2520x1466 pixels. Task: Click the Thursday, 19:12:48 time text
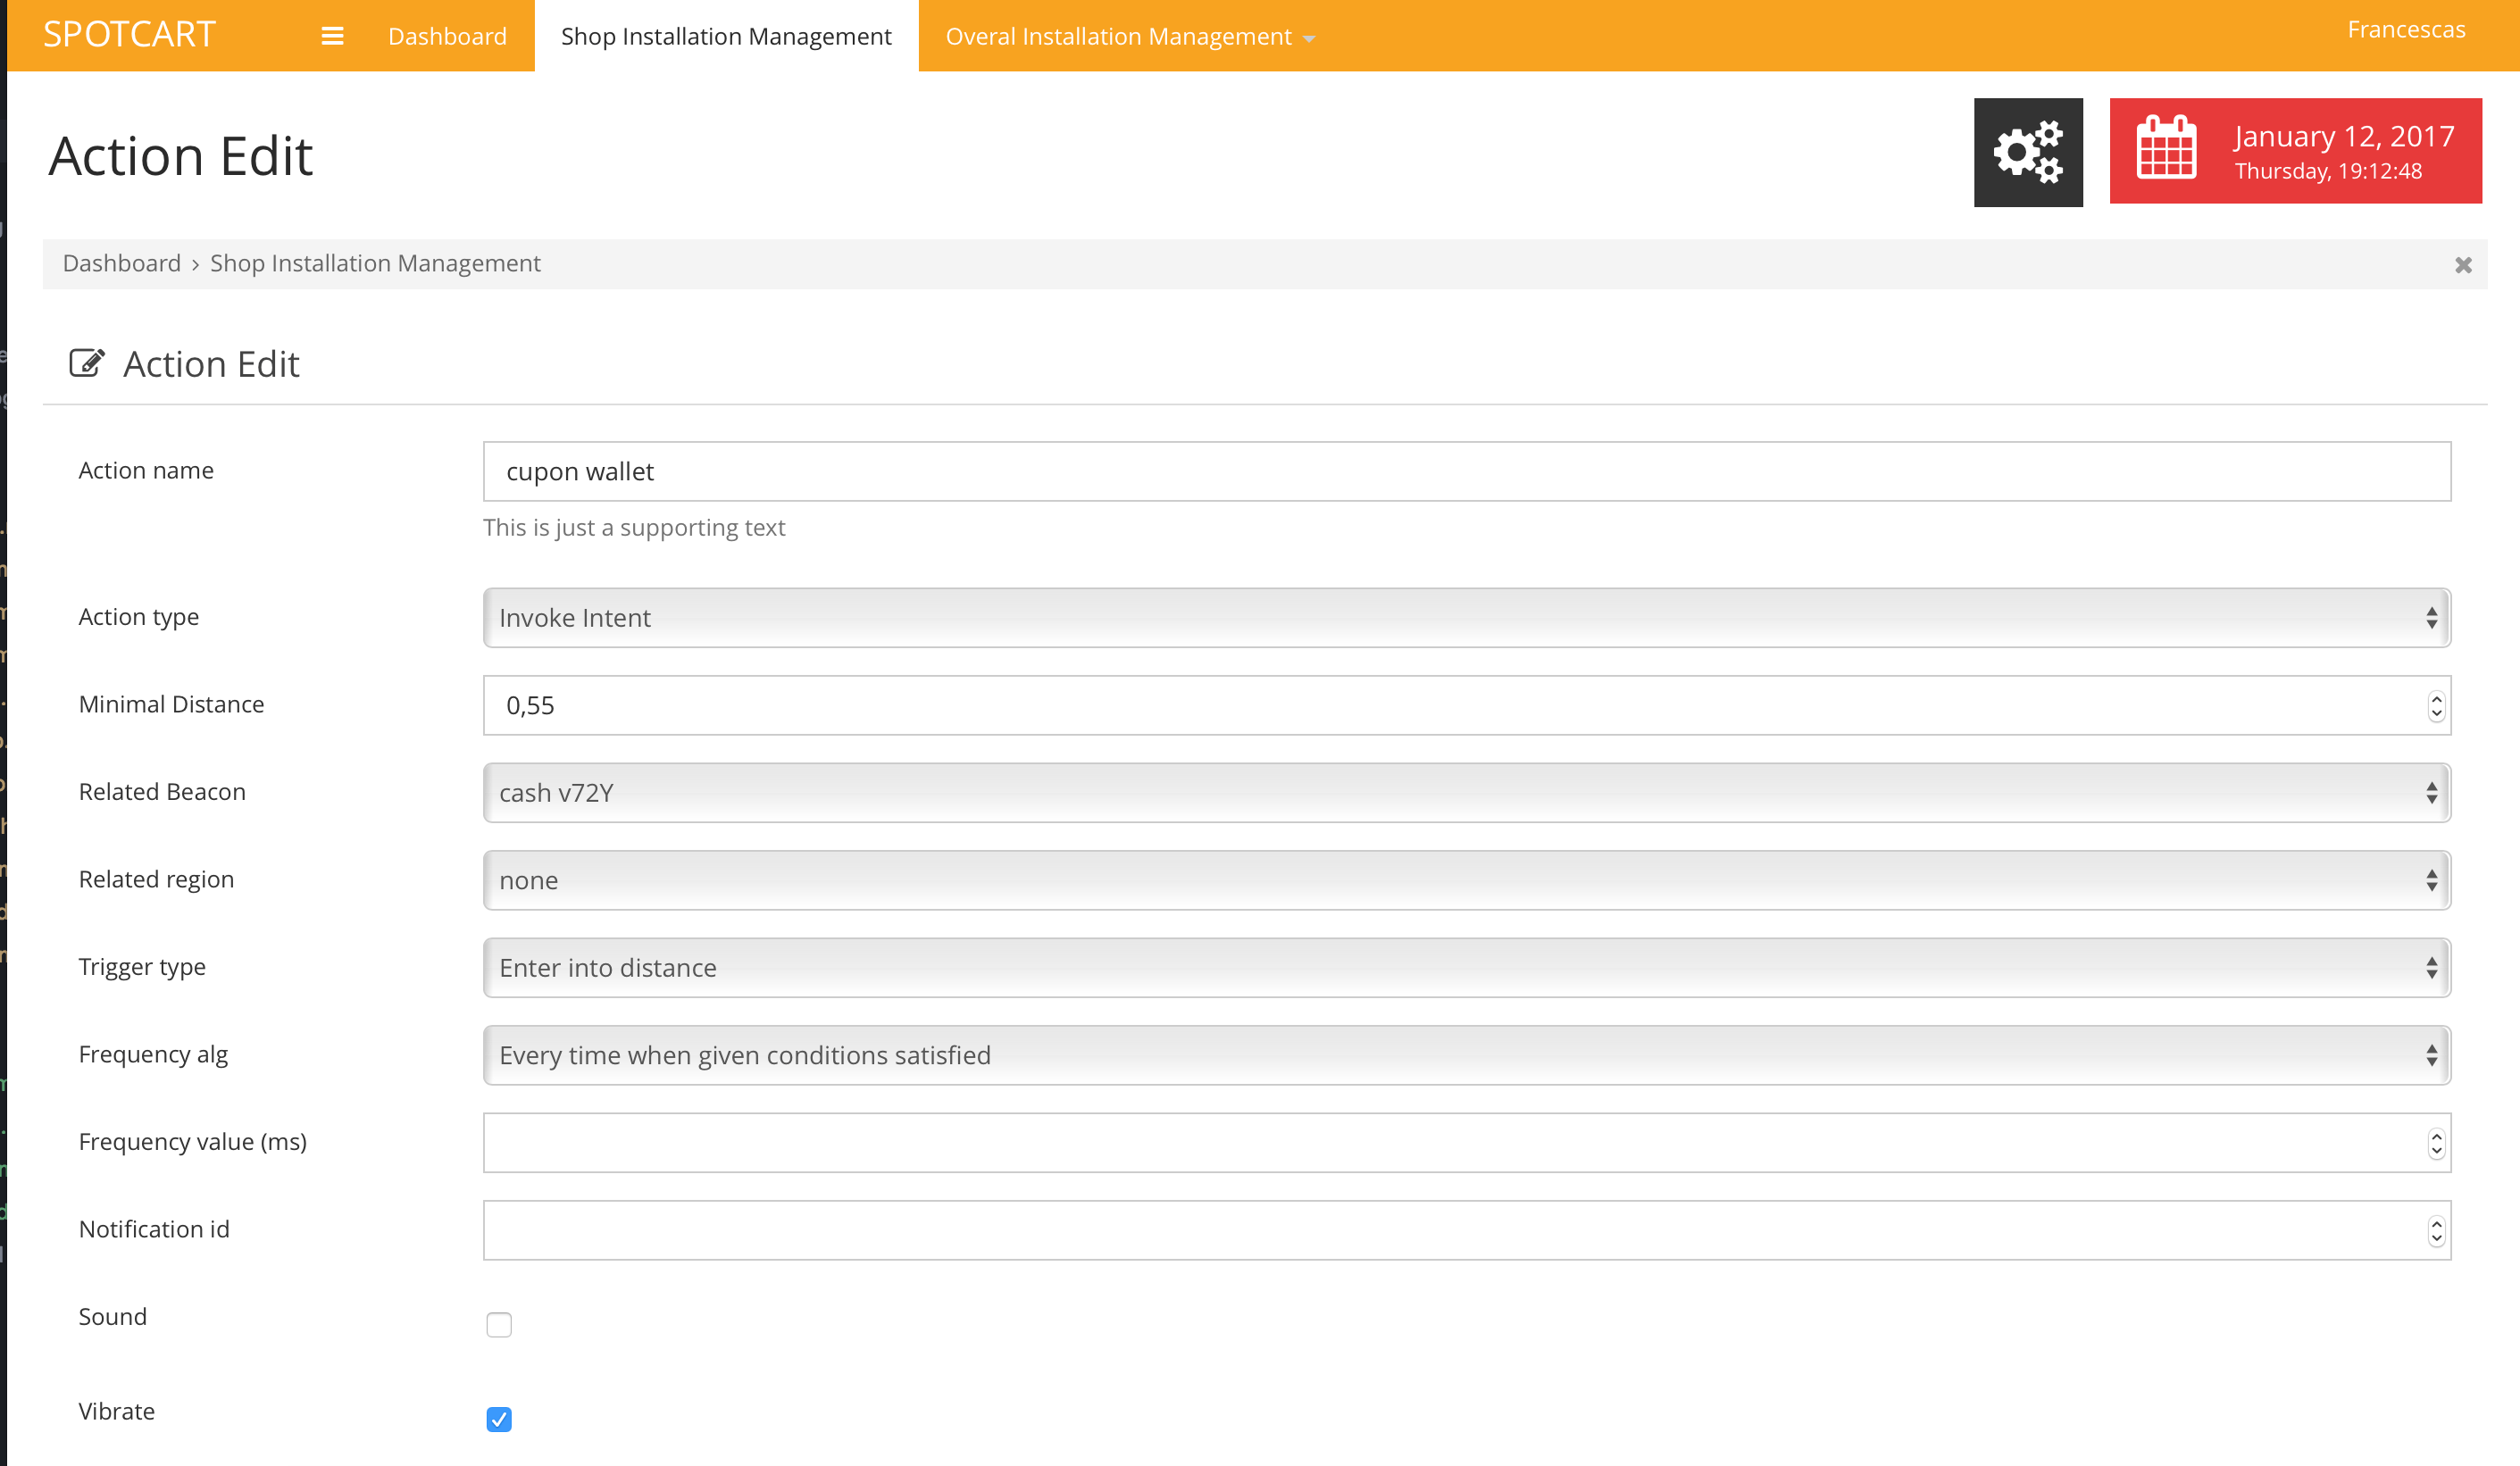[x=2328, y=171]
